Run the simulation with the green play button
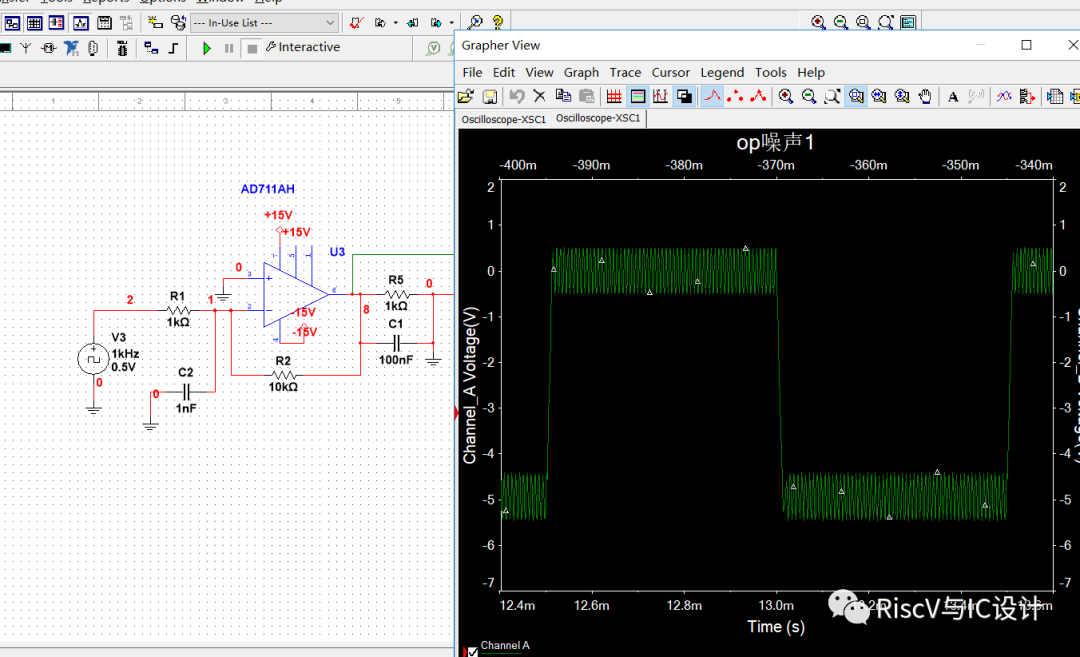 click(x=207, y=48)
